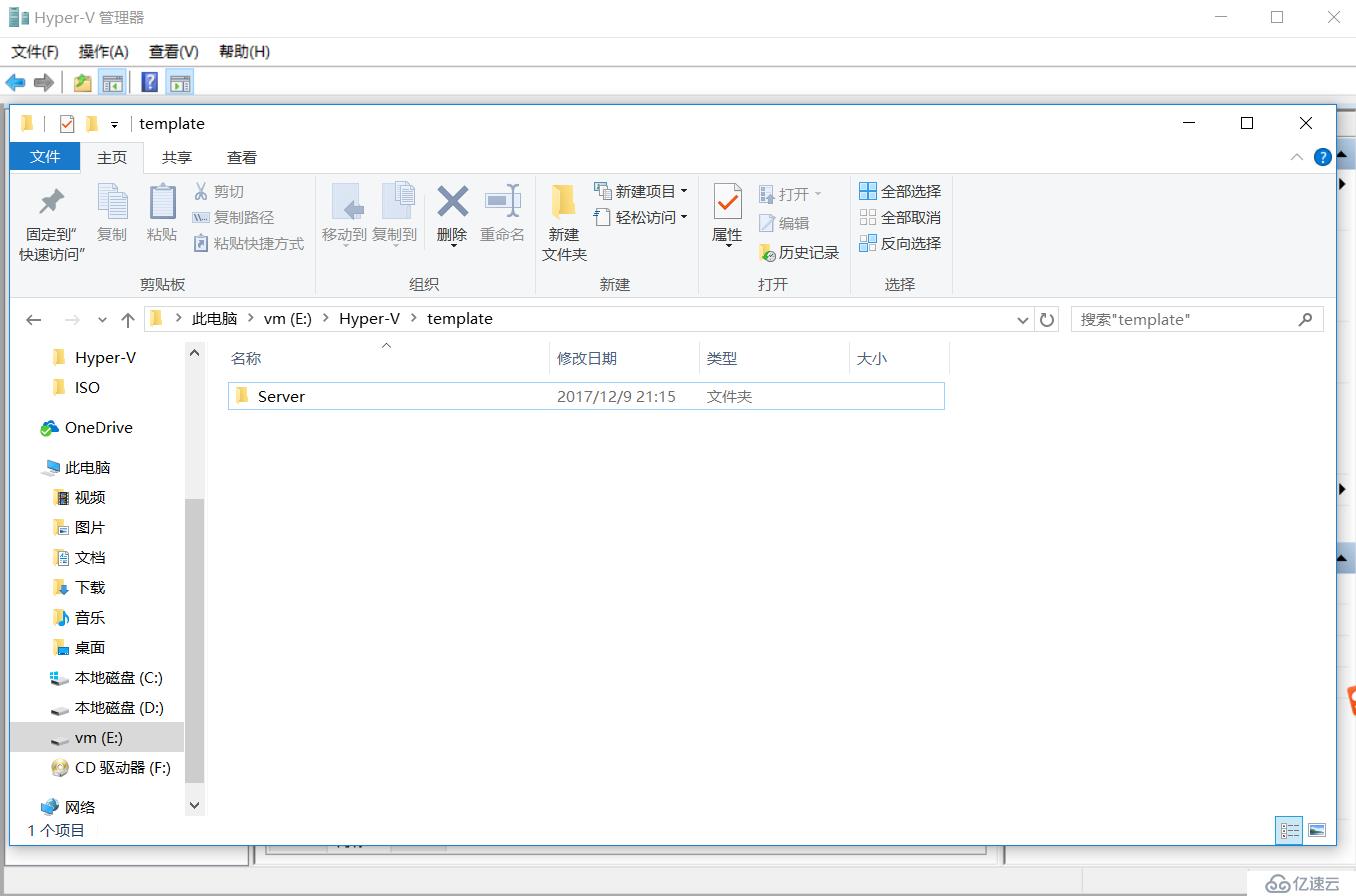Viewport: 1356px width, 896px height.
Task: Click Hyper-V Manager up-folder toolbar icon
Action: click(x=82, y=83)
